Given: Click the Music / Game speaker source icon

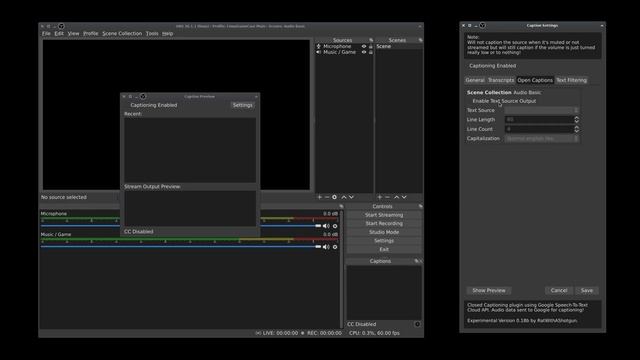Looking at the screenshot, I should (x=319, y=52).
